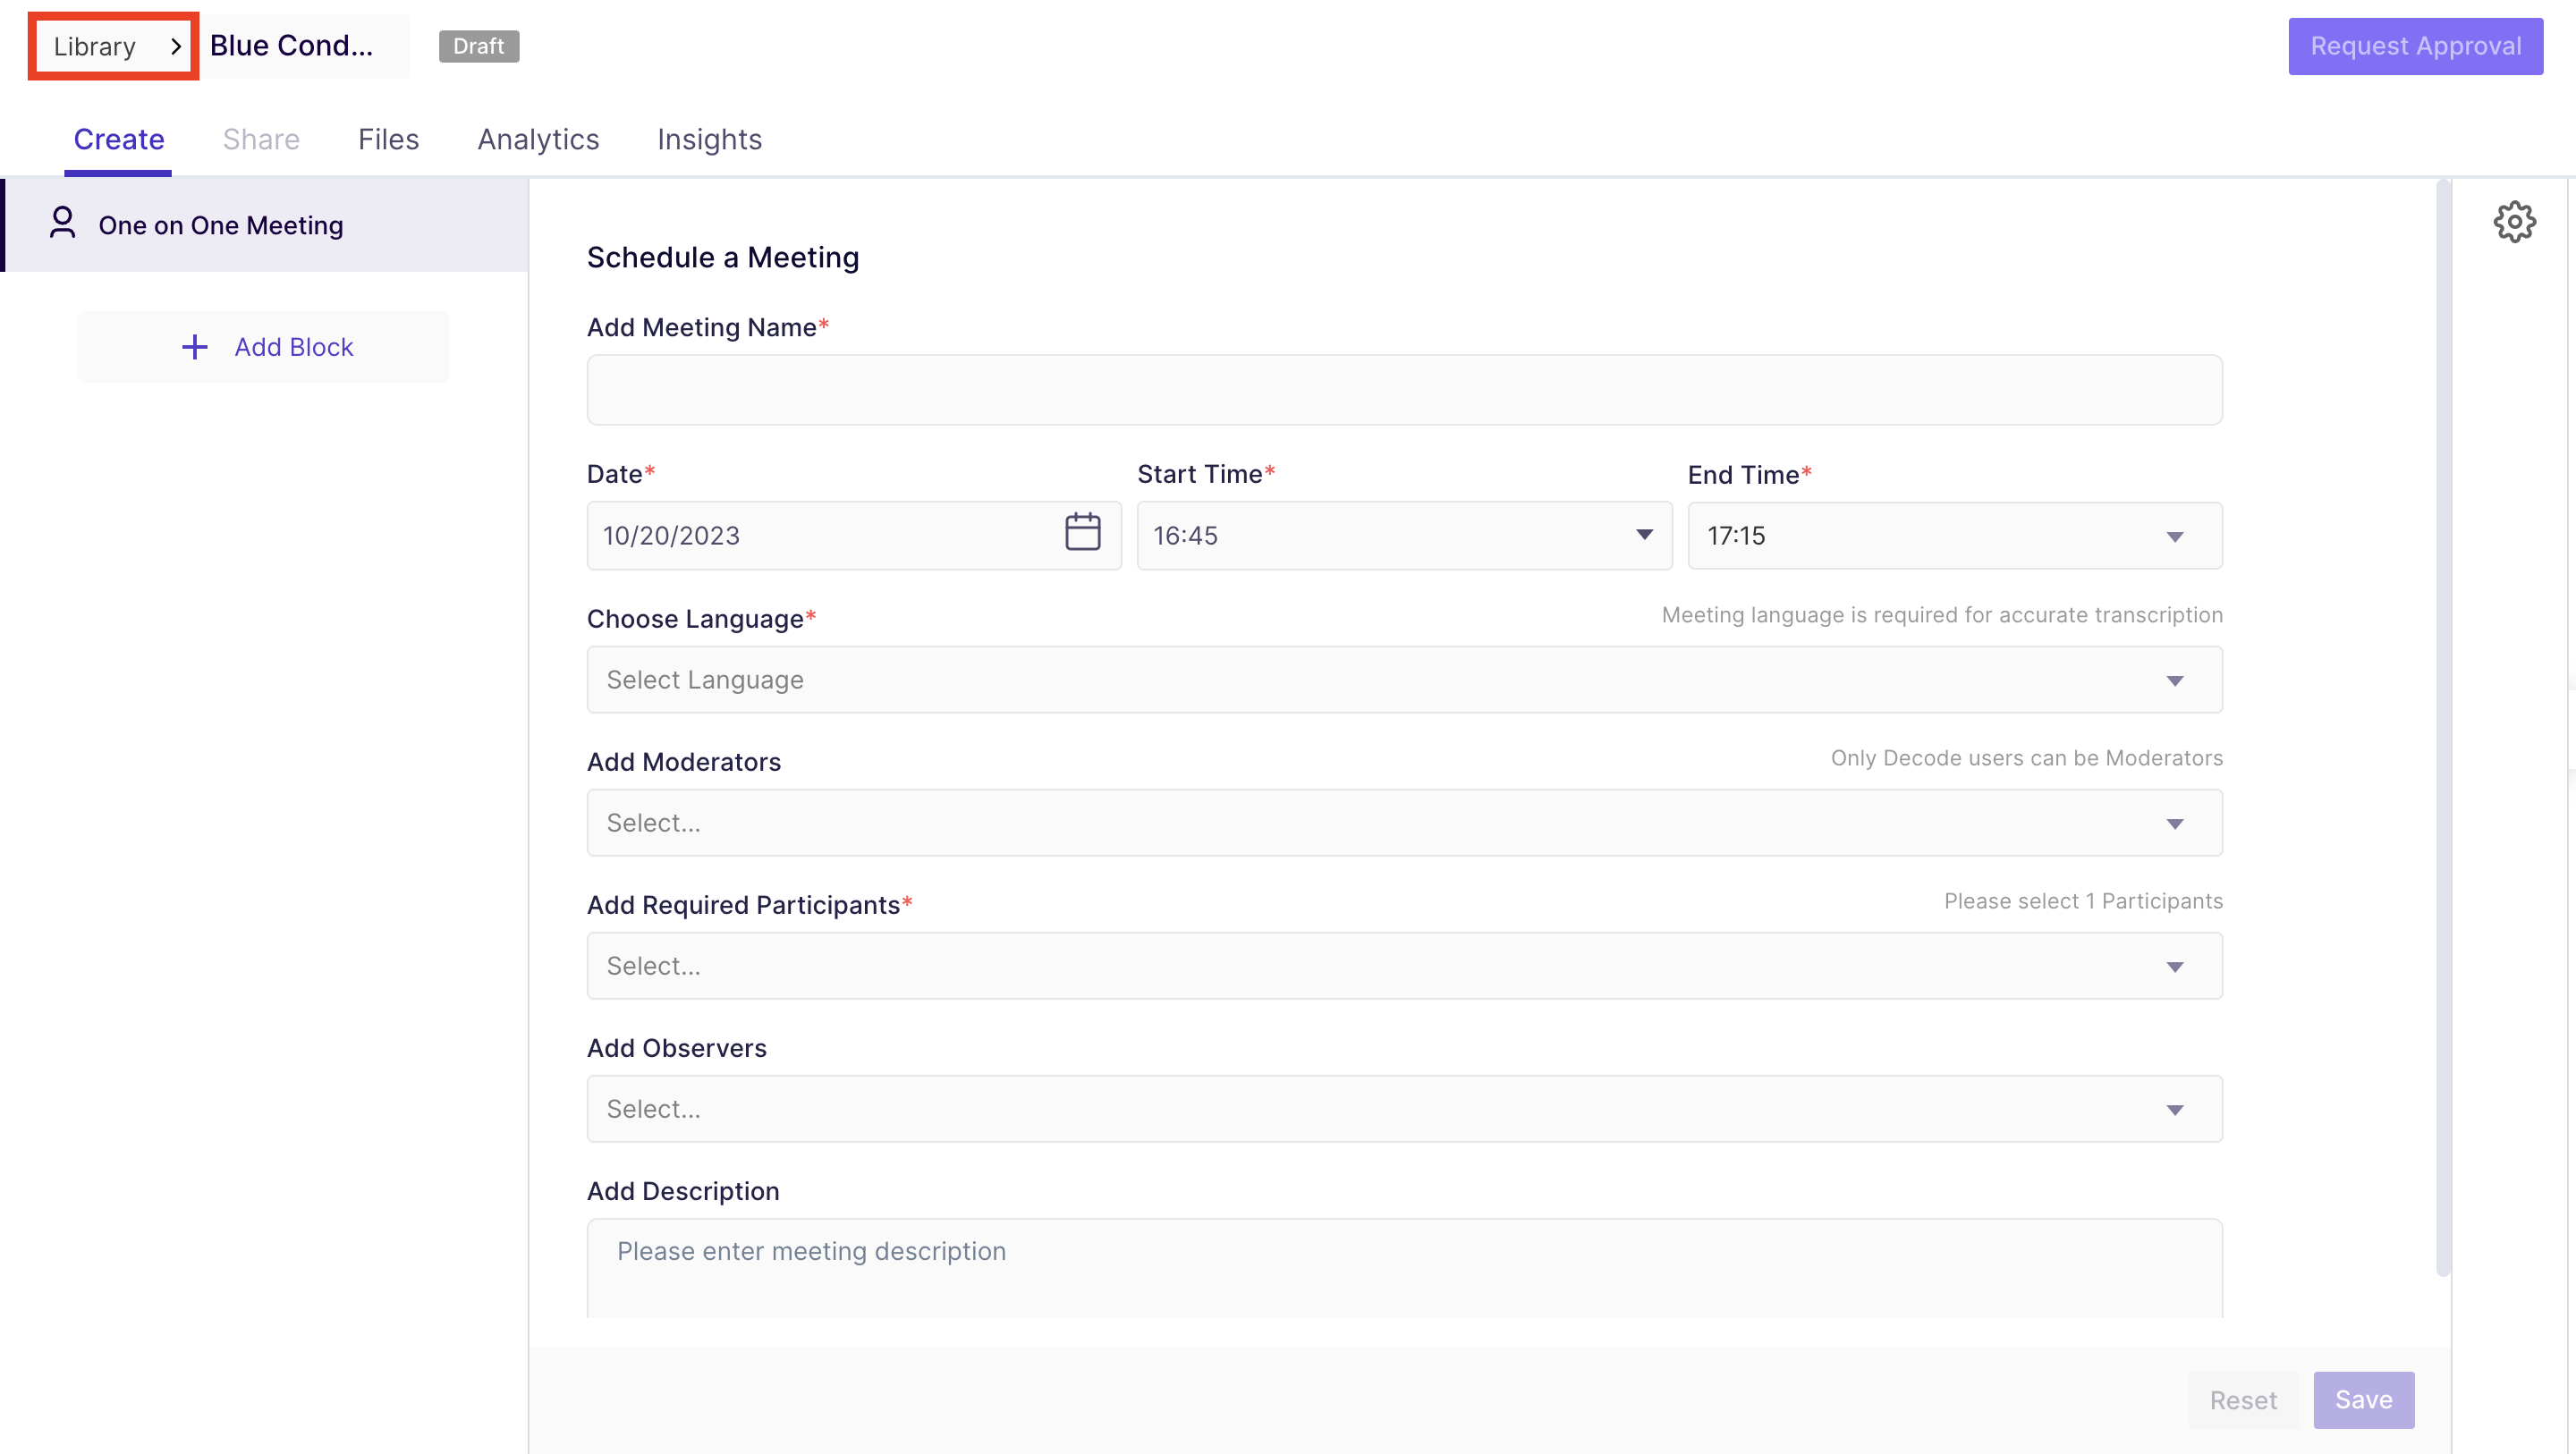Screen dimensions: 2576x1454
Task: Click the 'Only Decode users can be Moderators' hint
Action: [x=2026, y=758]
